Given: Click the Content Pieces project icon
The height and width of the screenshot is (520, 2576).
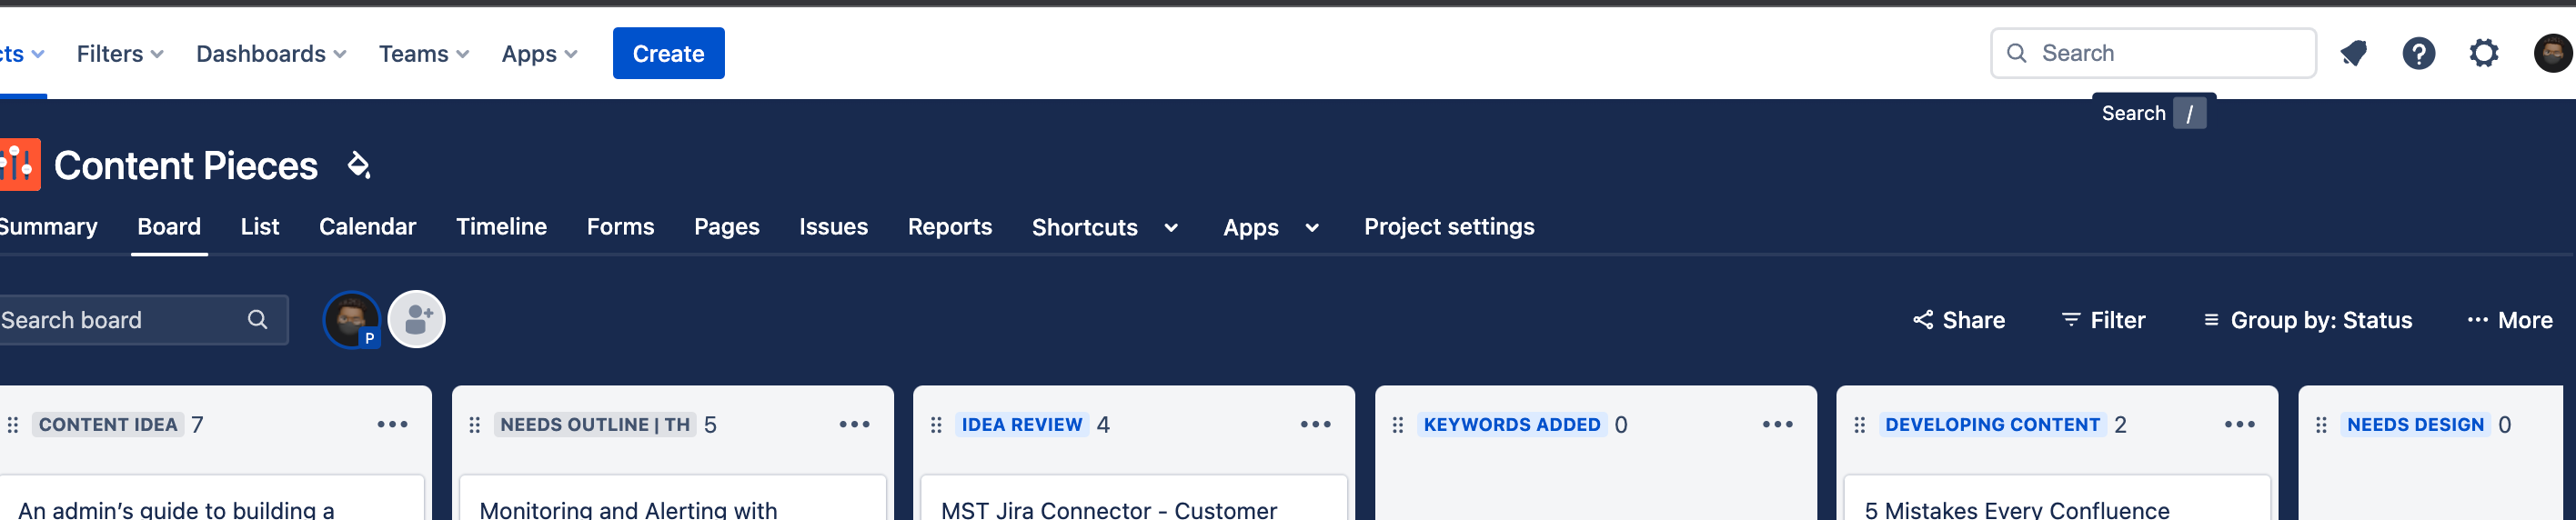Looking at the screenshot, I should click(x=19, y=165).
